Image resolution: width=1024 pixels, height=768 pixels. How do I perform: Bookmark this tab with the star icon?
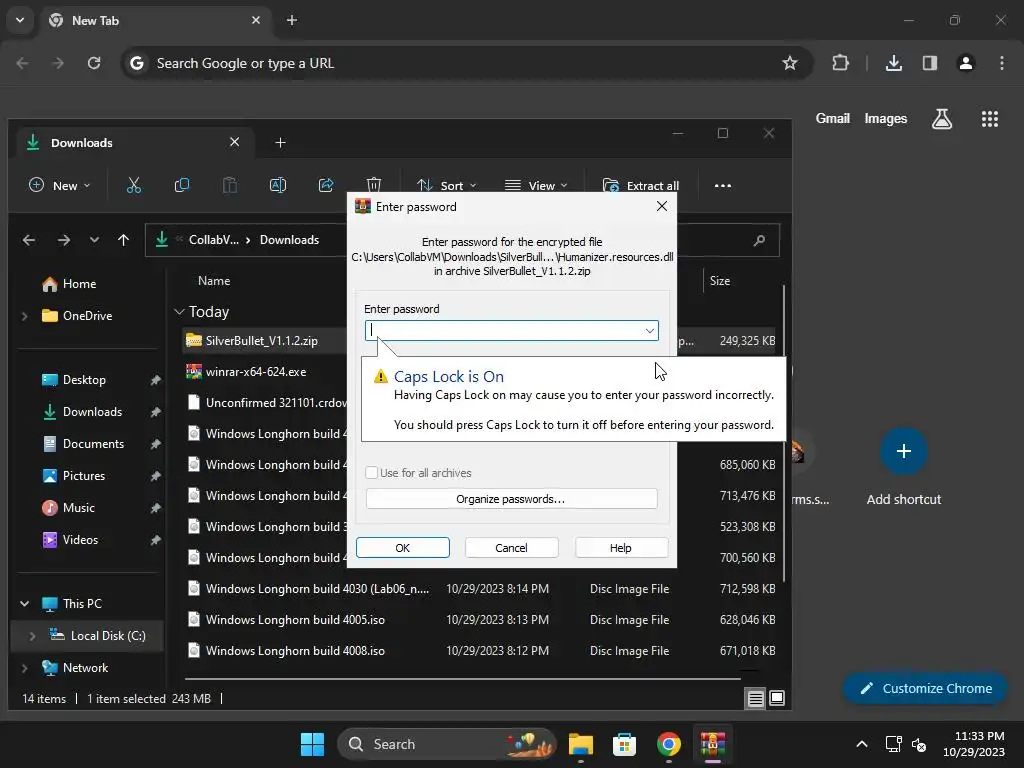[x=790, y=63]
